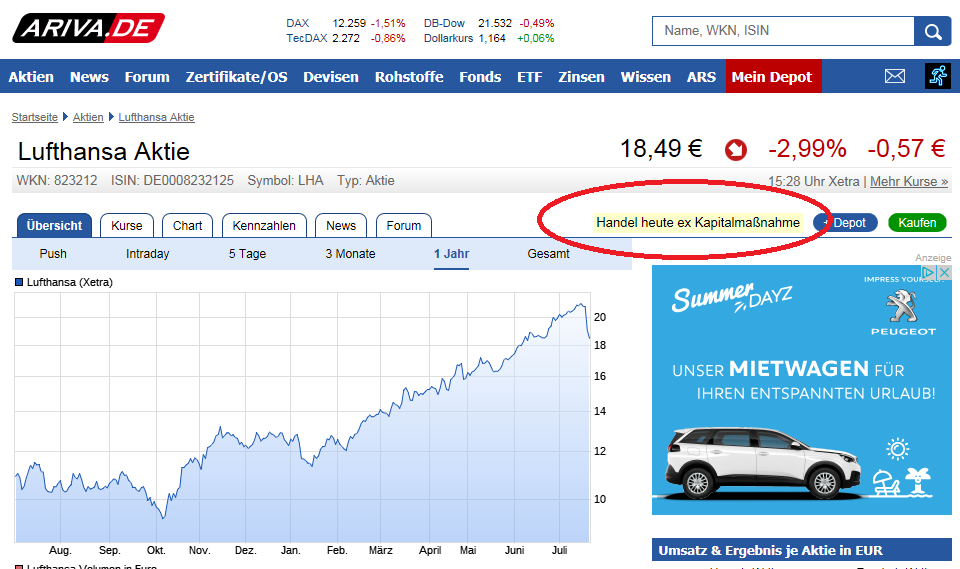Click the Umsatz & Ergebnis je Aktie header
Screen dimensions: 960x569
[x=801, y=550]
